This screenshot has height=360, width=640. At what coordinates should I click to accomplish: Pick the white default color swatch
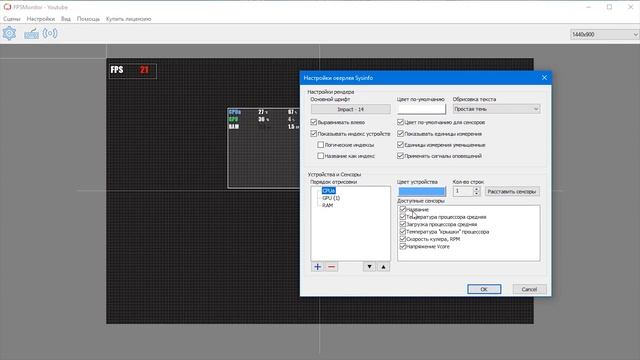[x=421, y=109]
